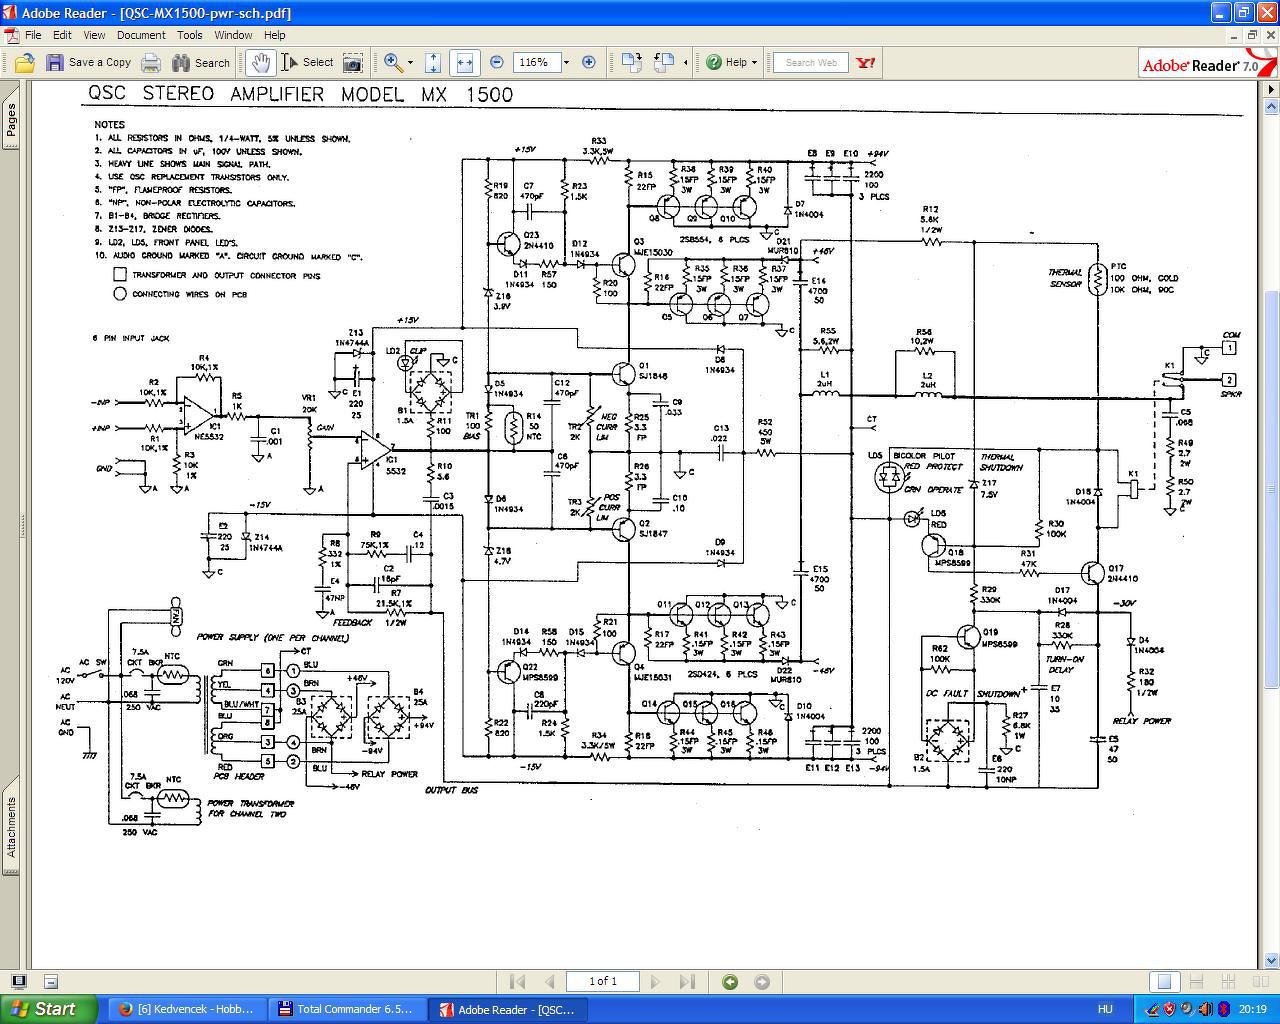1280x1024 pixels.
Task: Click the Save a Copy button
Action: pos(88,62)
